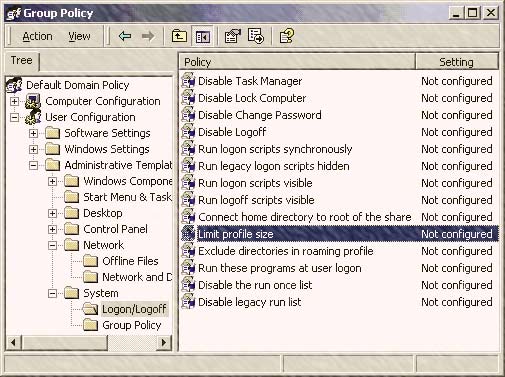Expand the Windows Components node
Image resolution: width=505 pixels, height=377 pixels.
click(x=52, y=181)
